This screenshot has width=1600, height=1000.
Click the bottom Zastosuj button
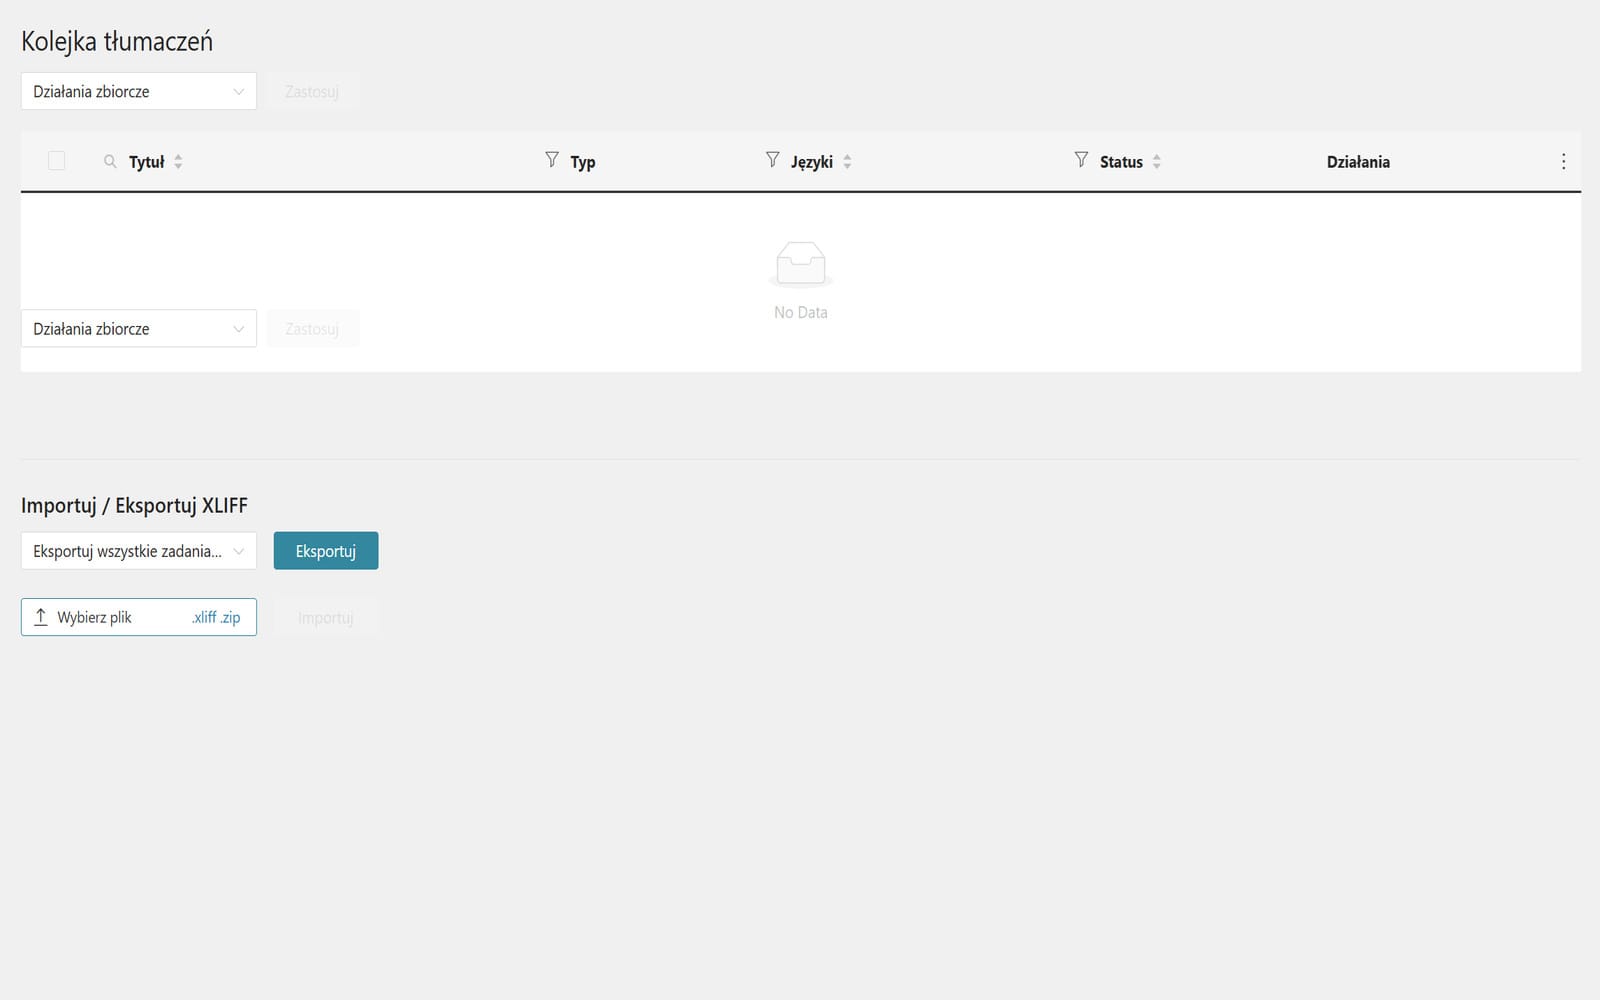click(x=312, y=328)
